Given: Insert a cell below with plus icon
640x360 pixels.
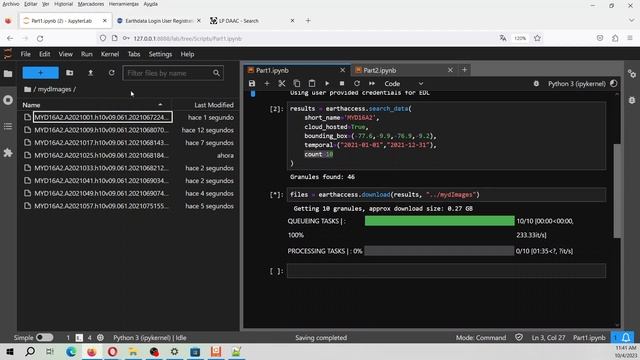Looking at the screenshot, I should (x=267, y=83).
